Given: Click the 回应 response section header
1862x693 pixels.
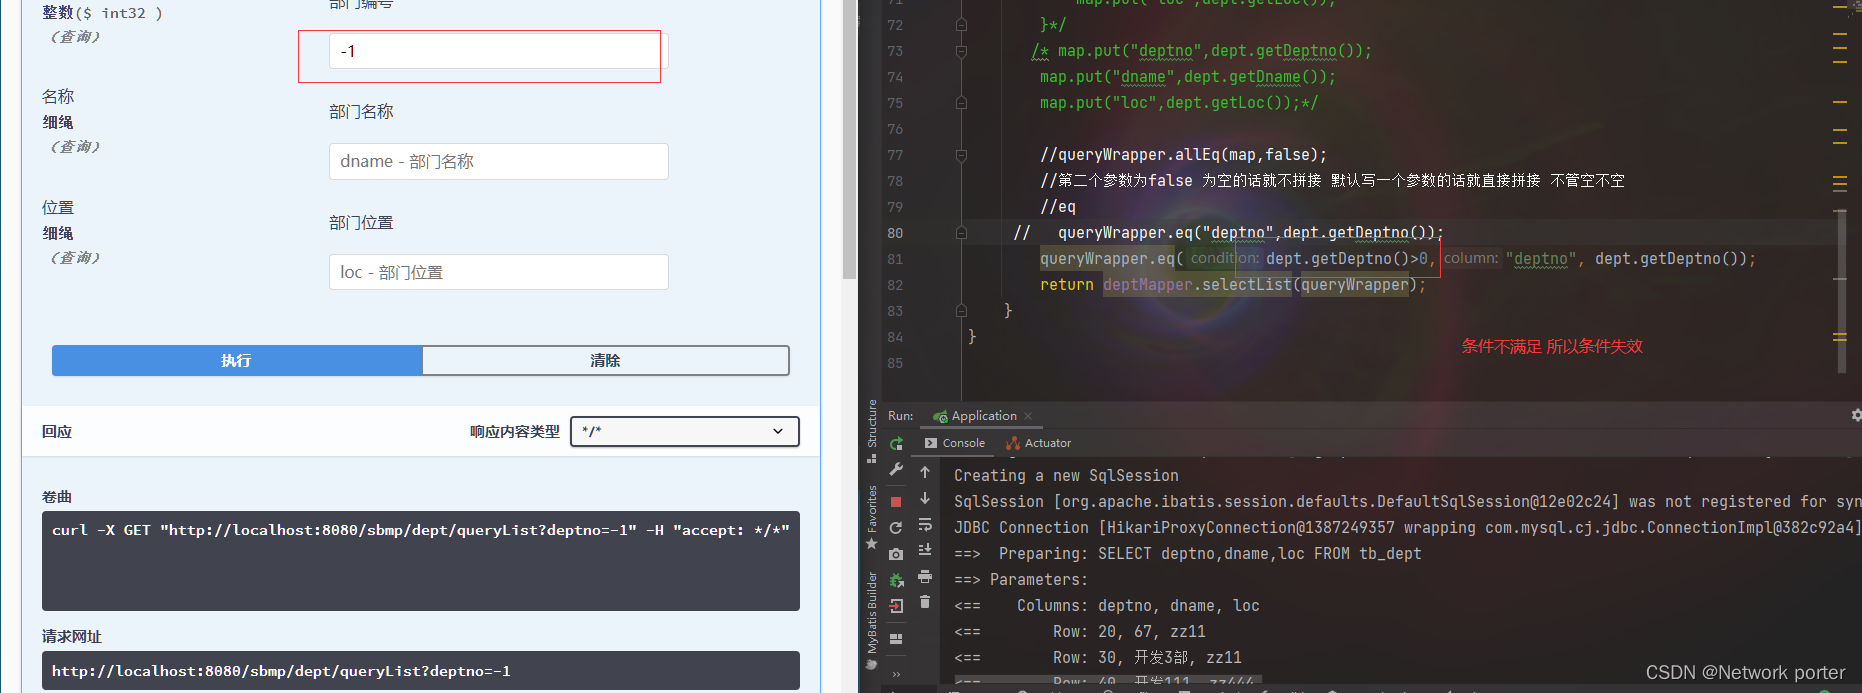Looking at the screenshot, I should [57, 431].
